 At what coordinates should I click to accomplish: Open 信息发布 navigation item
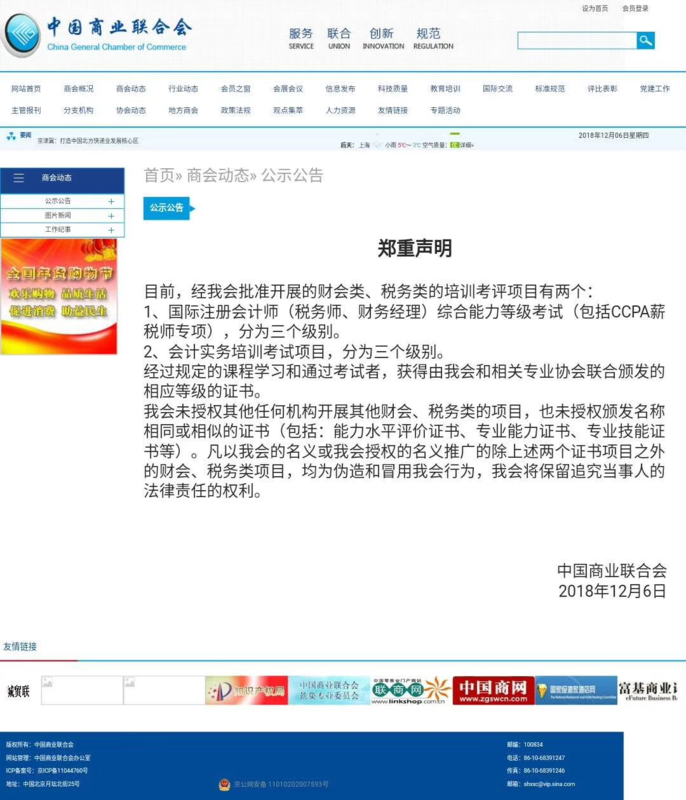point(340,89)
